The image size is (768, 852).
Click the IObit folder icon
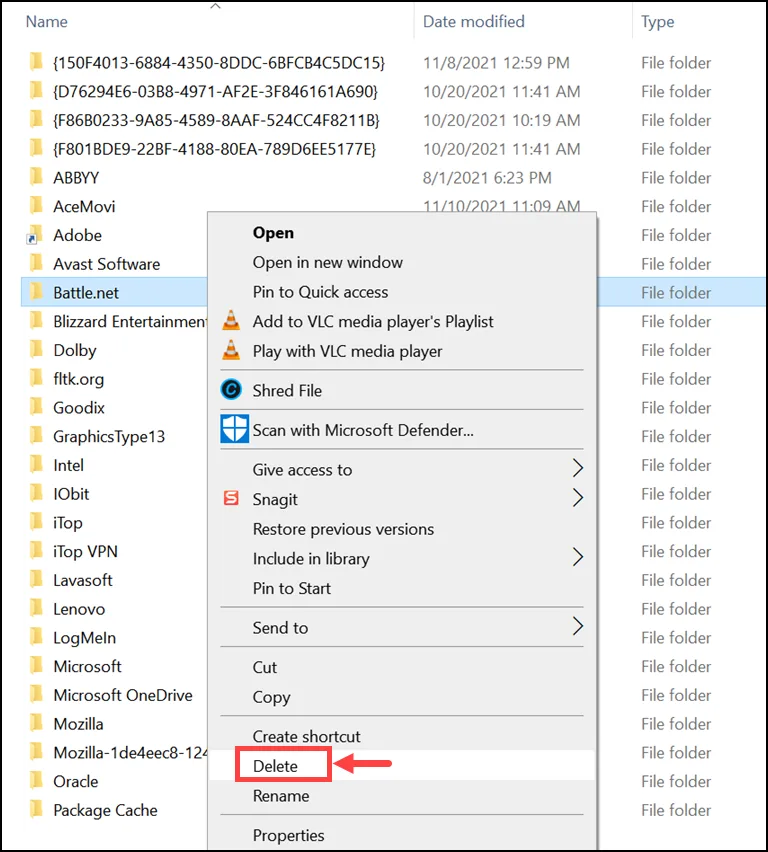pos(36,493)
